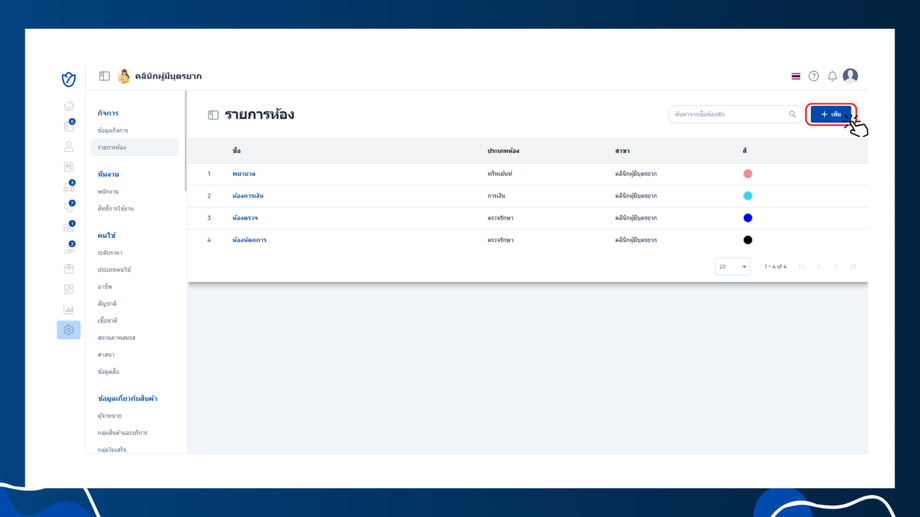Click the magnifier icon in search box
This screenshot has width=920, height=517.
coord(792,114)
